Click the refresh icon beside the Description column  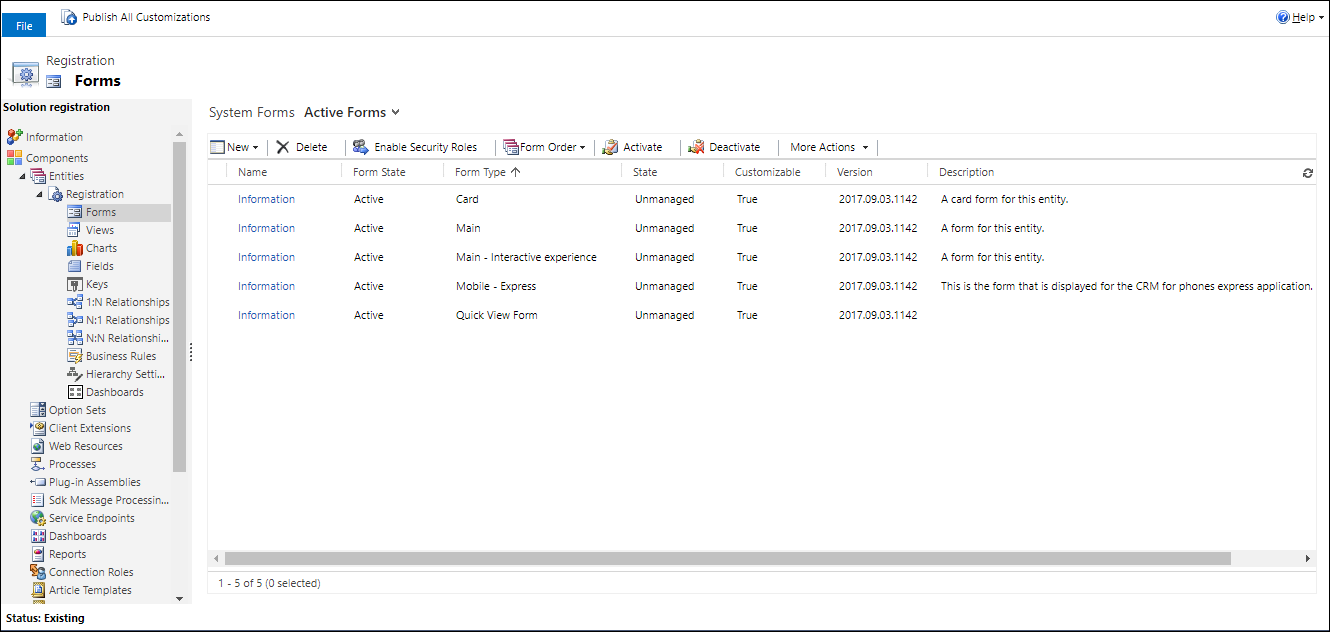[x=1307, y=173]
